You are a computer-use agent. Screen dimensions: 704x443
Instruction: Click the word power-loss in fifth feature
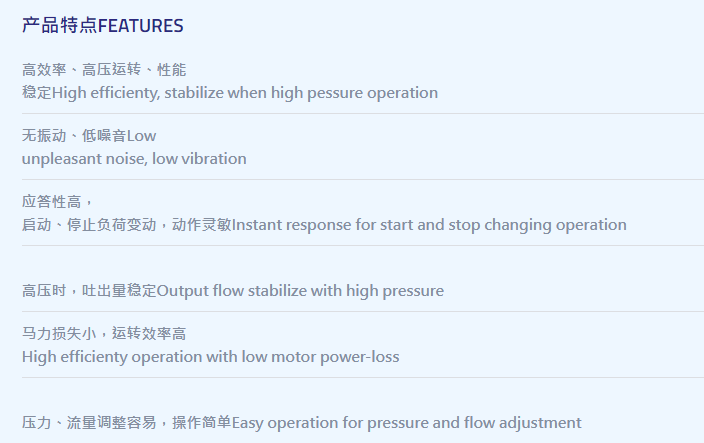360,357
